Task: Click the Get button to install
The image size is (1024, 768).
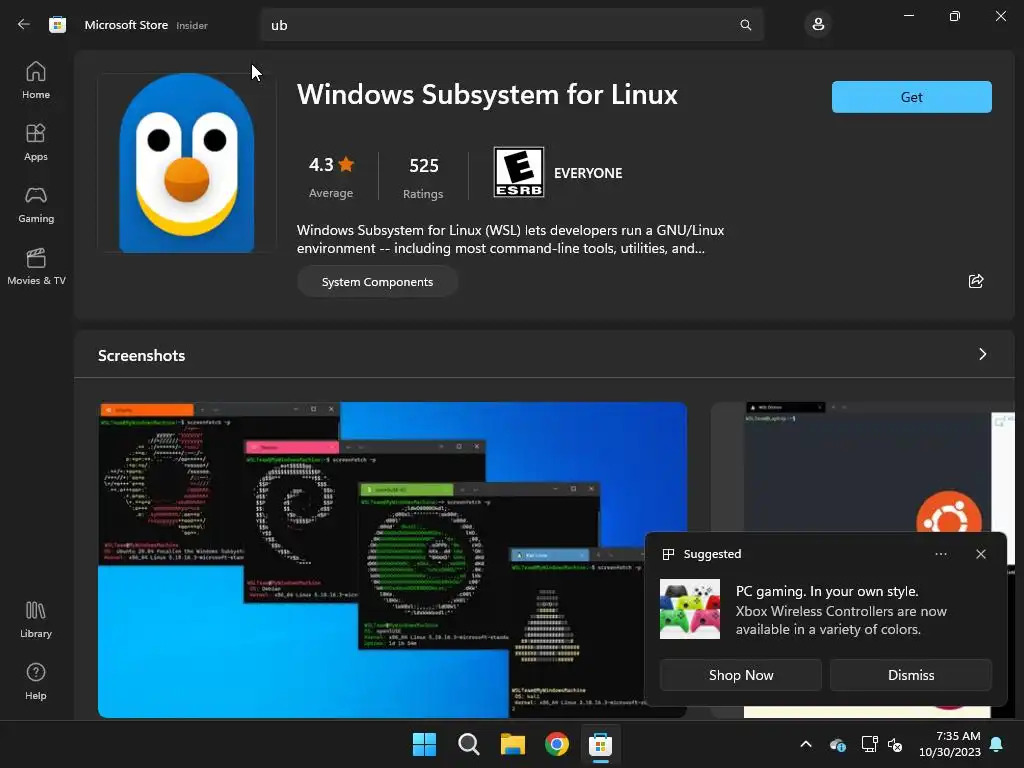Action: pyautogui.click(x=912, y=97)
